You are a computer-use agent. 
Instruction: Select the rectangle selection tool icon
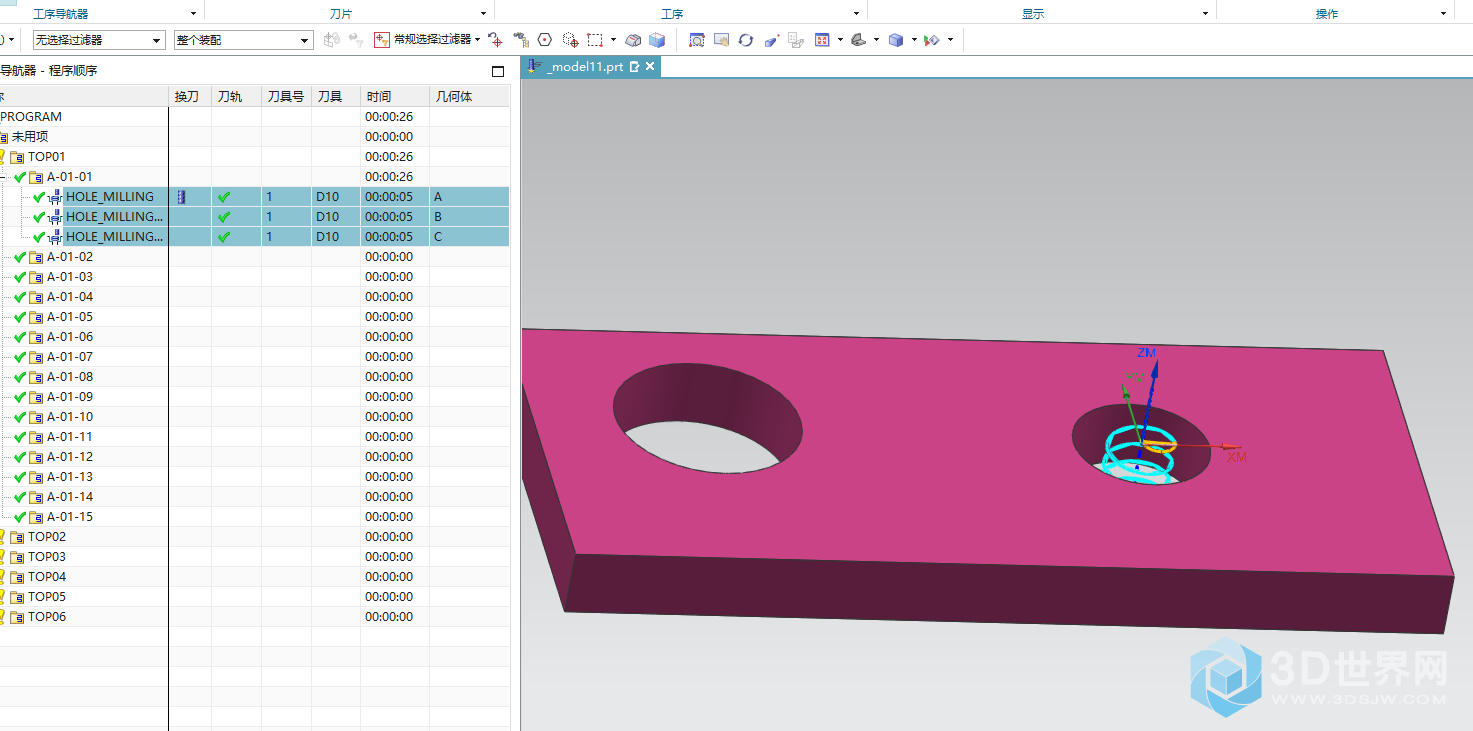595,40
